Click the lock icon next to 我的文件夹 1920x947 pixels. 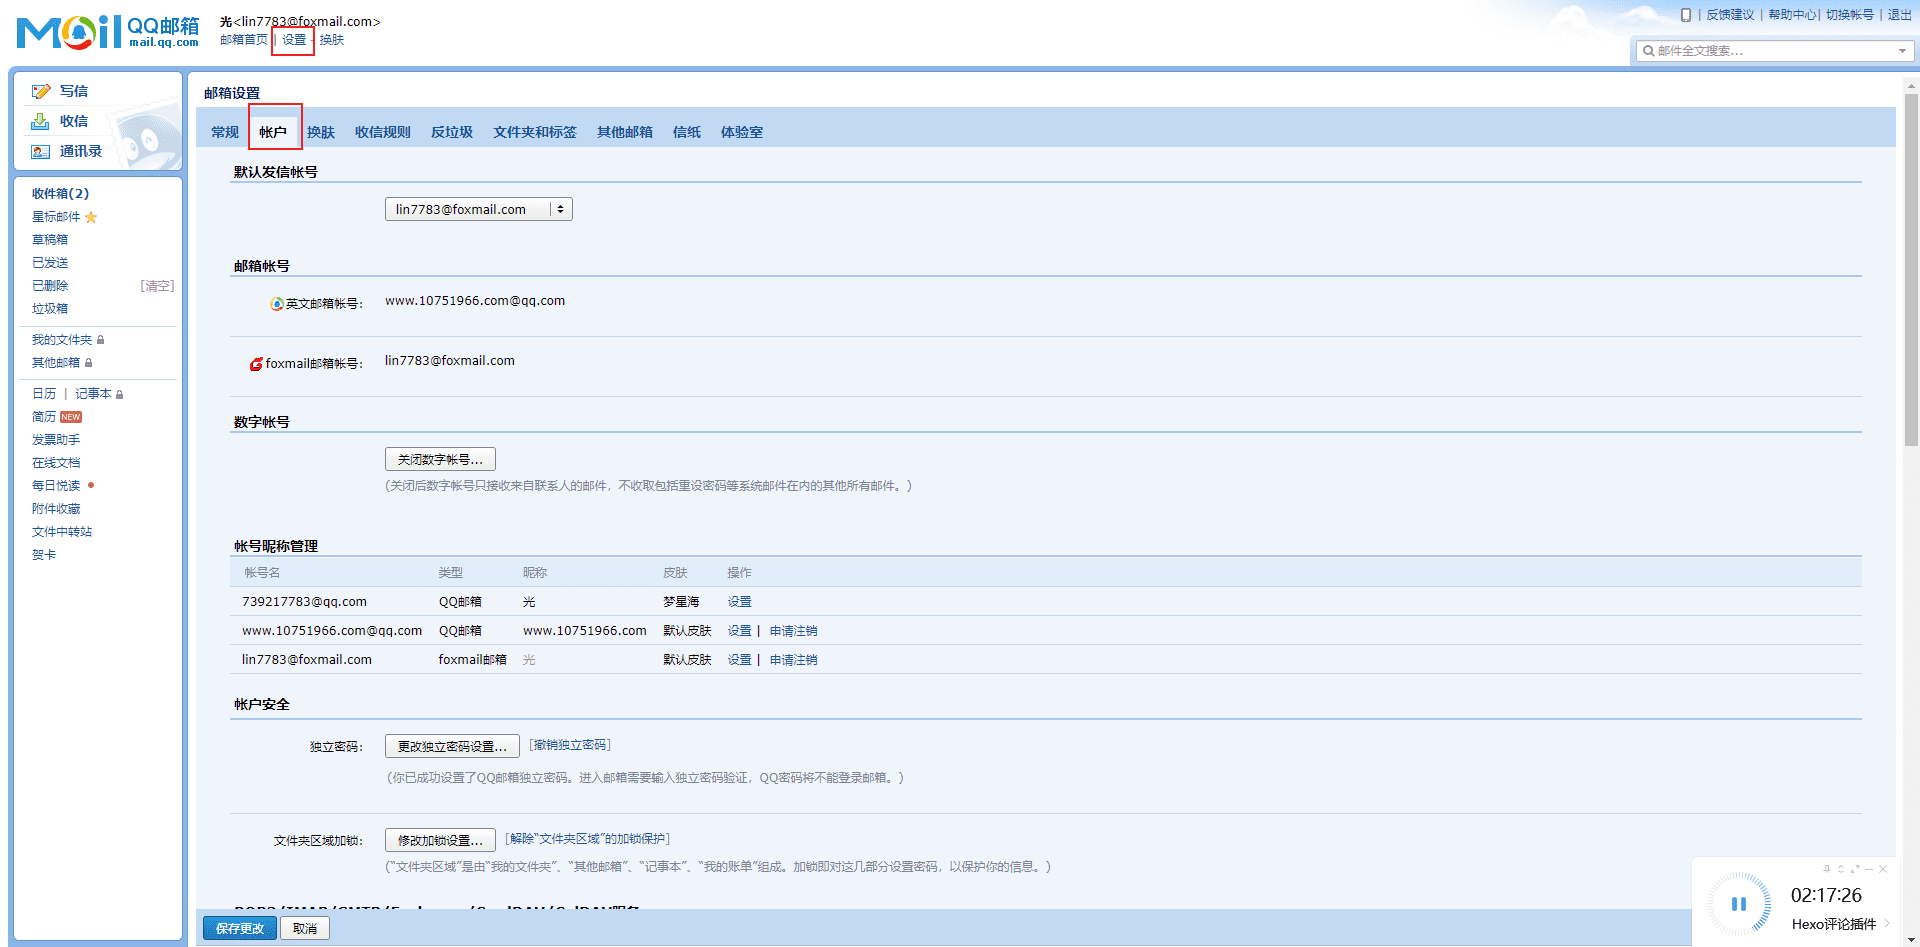[x=101, y=340]
